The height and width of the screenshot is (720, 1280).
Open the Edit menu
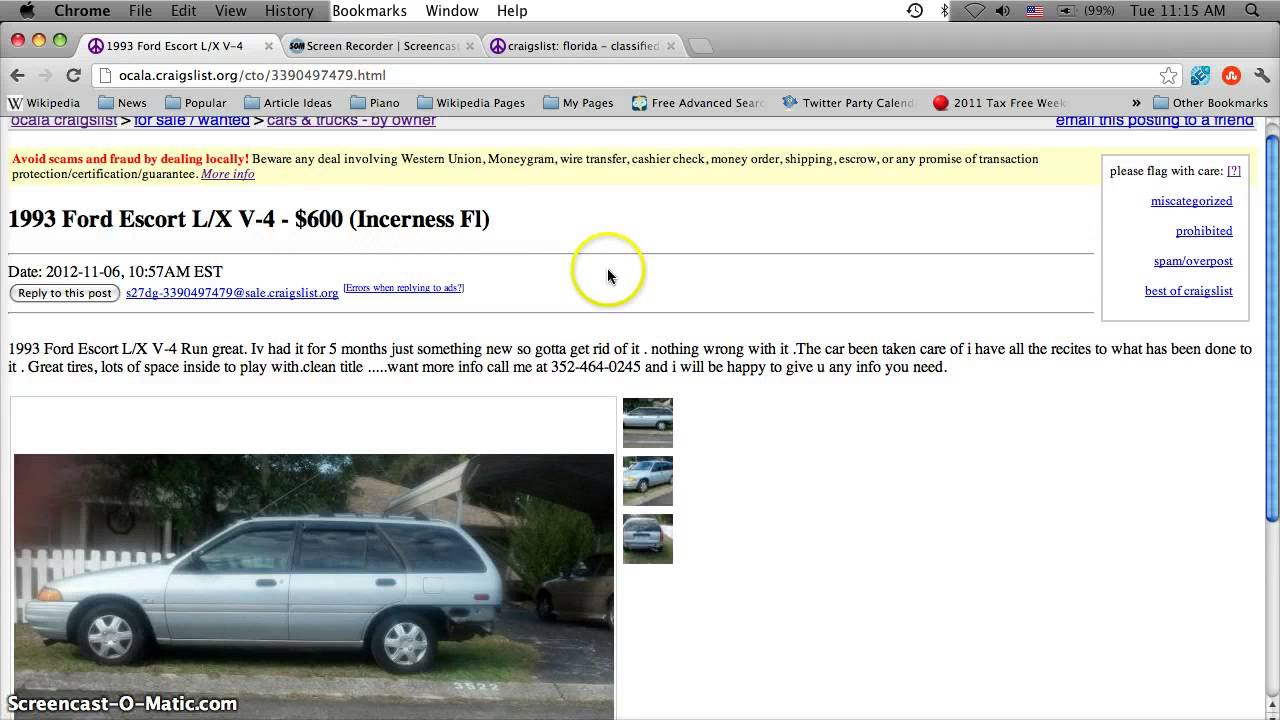[x=183, y=10]
